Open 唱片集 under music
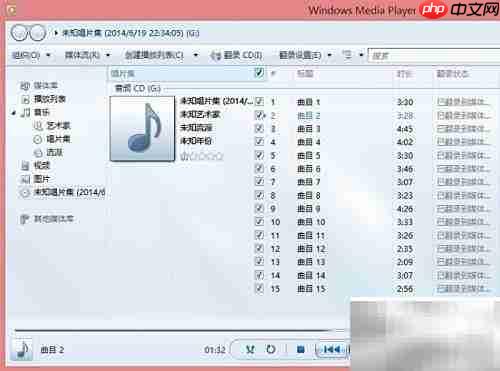This screenshot has height=371, width=500. click(58, 139)
